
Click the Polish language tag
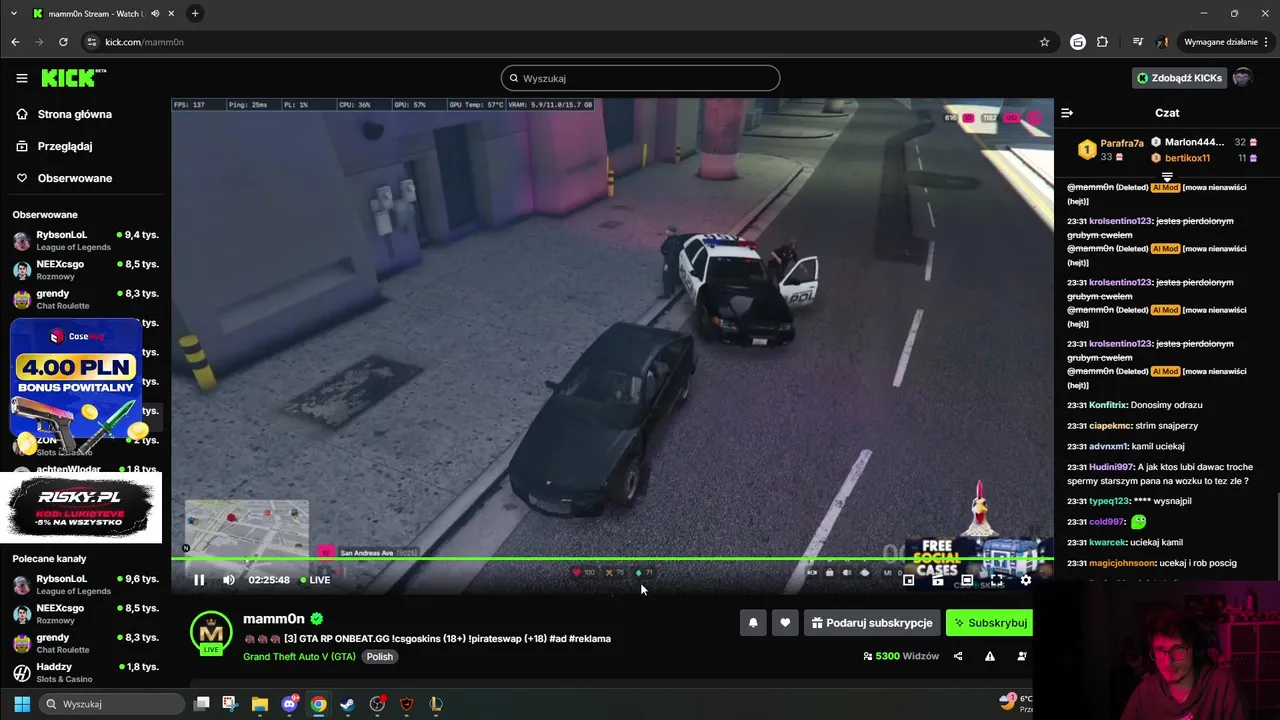click(379, 657)
